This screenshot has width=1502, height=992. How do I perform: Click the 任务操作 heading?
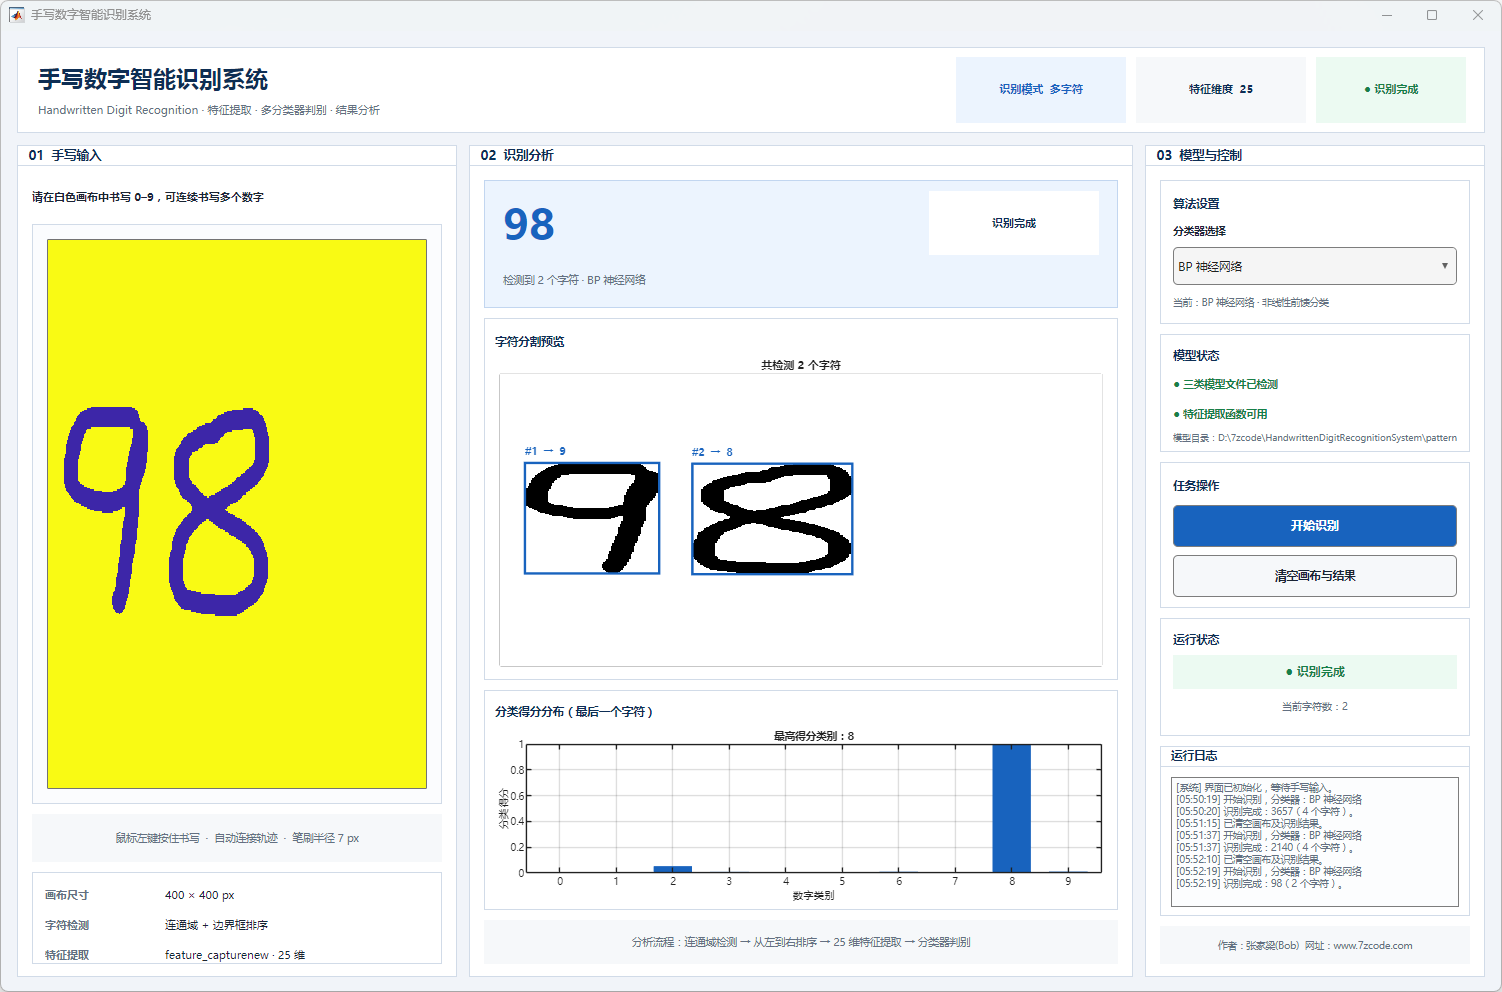(x=1196, y=486)
